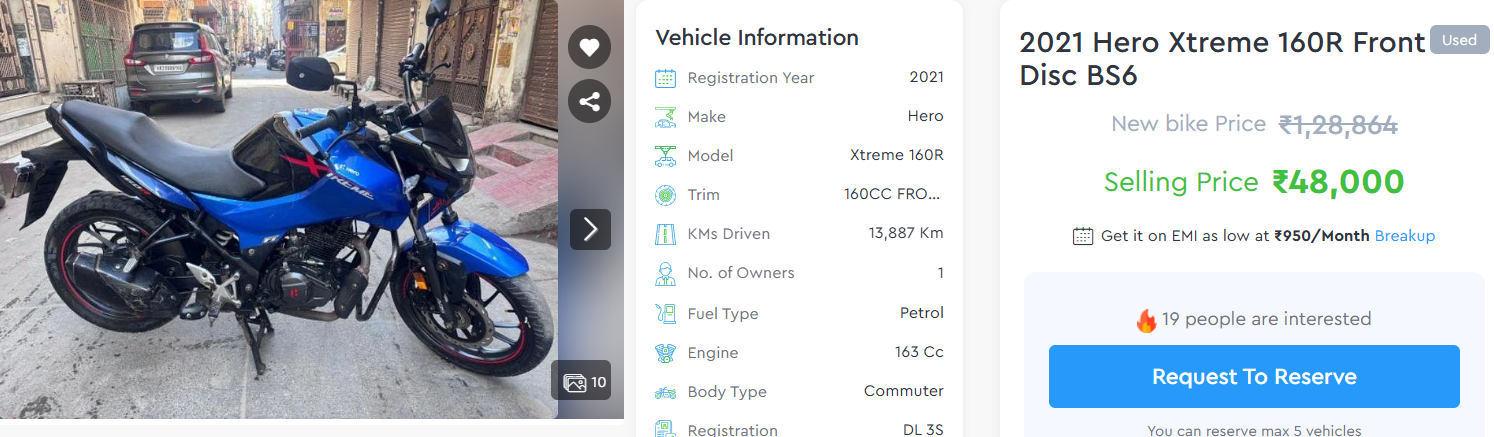The image size is (1494, 437).
Task: Click the 163 Cc engine value
Action: 919,352
